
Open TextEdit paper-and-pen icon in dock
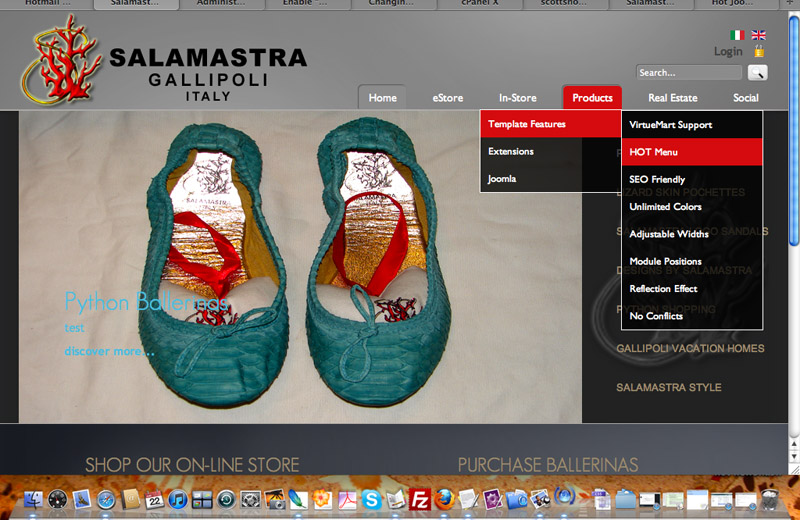468,499
